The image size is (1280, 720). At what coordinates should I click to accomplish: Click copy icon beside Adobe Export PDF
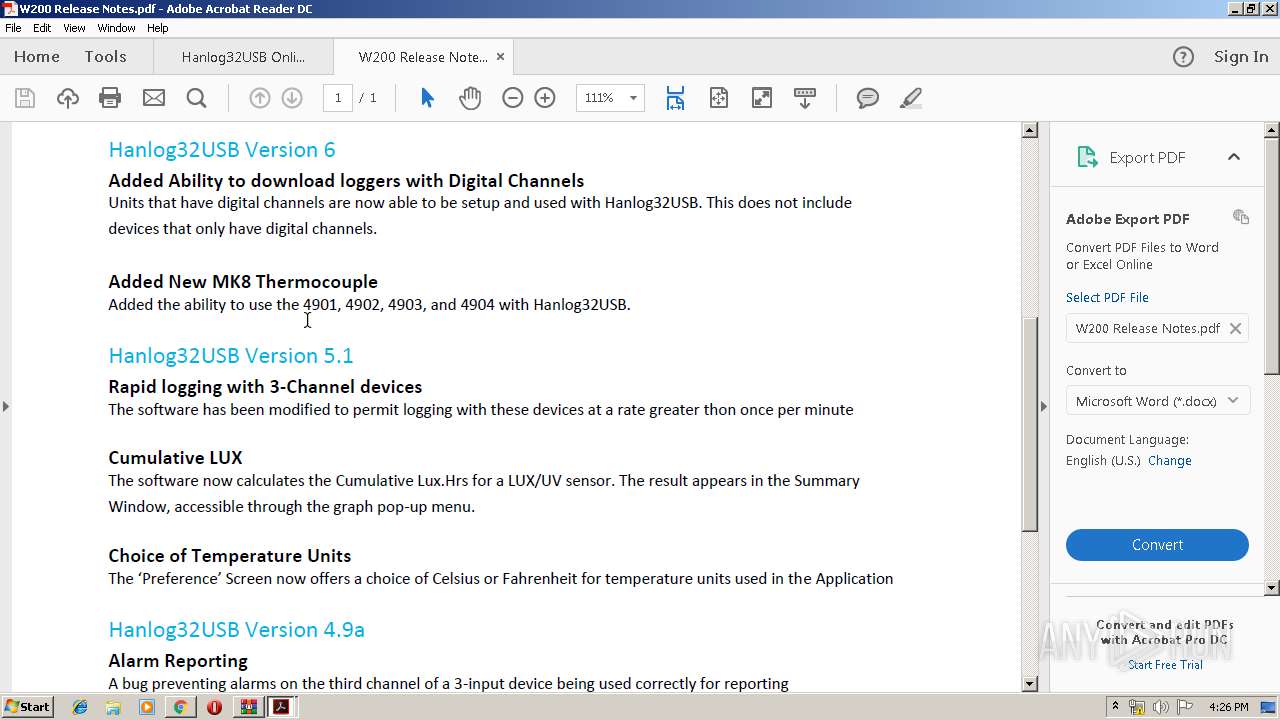coord(1241,217)
